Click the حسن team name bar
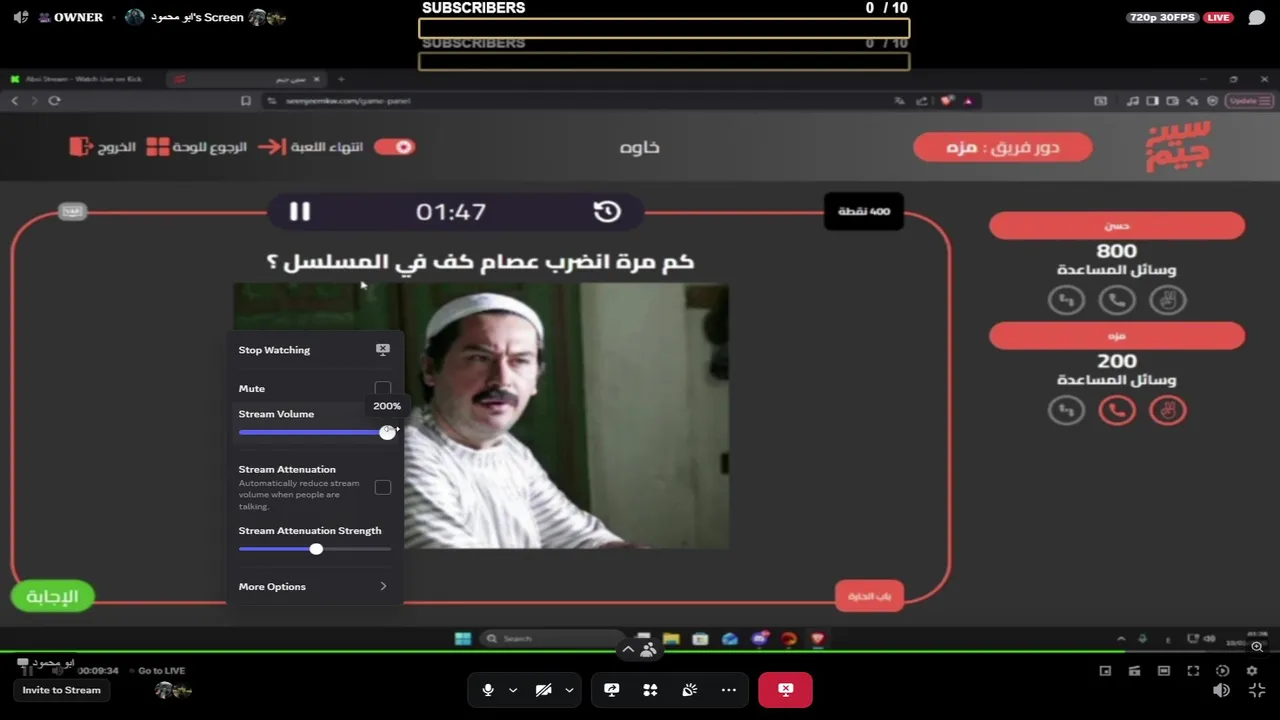The width and height of the screenshot is (1280, 720). [x=1117, y=226]
